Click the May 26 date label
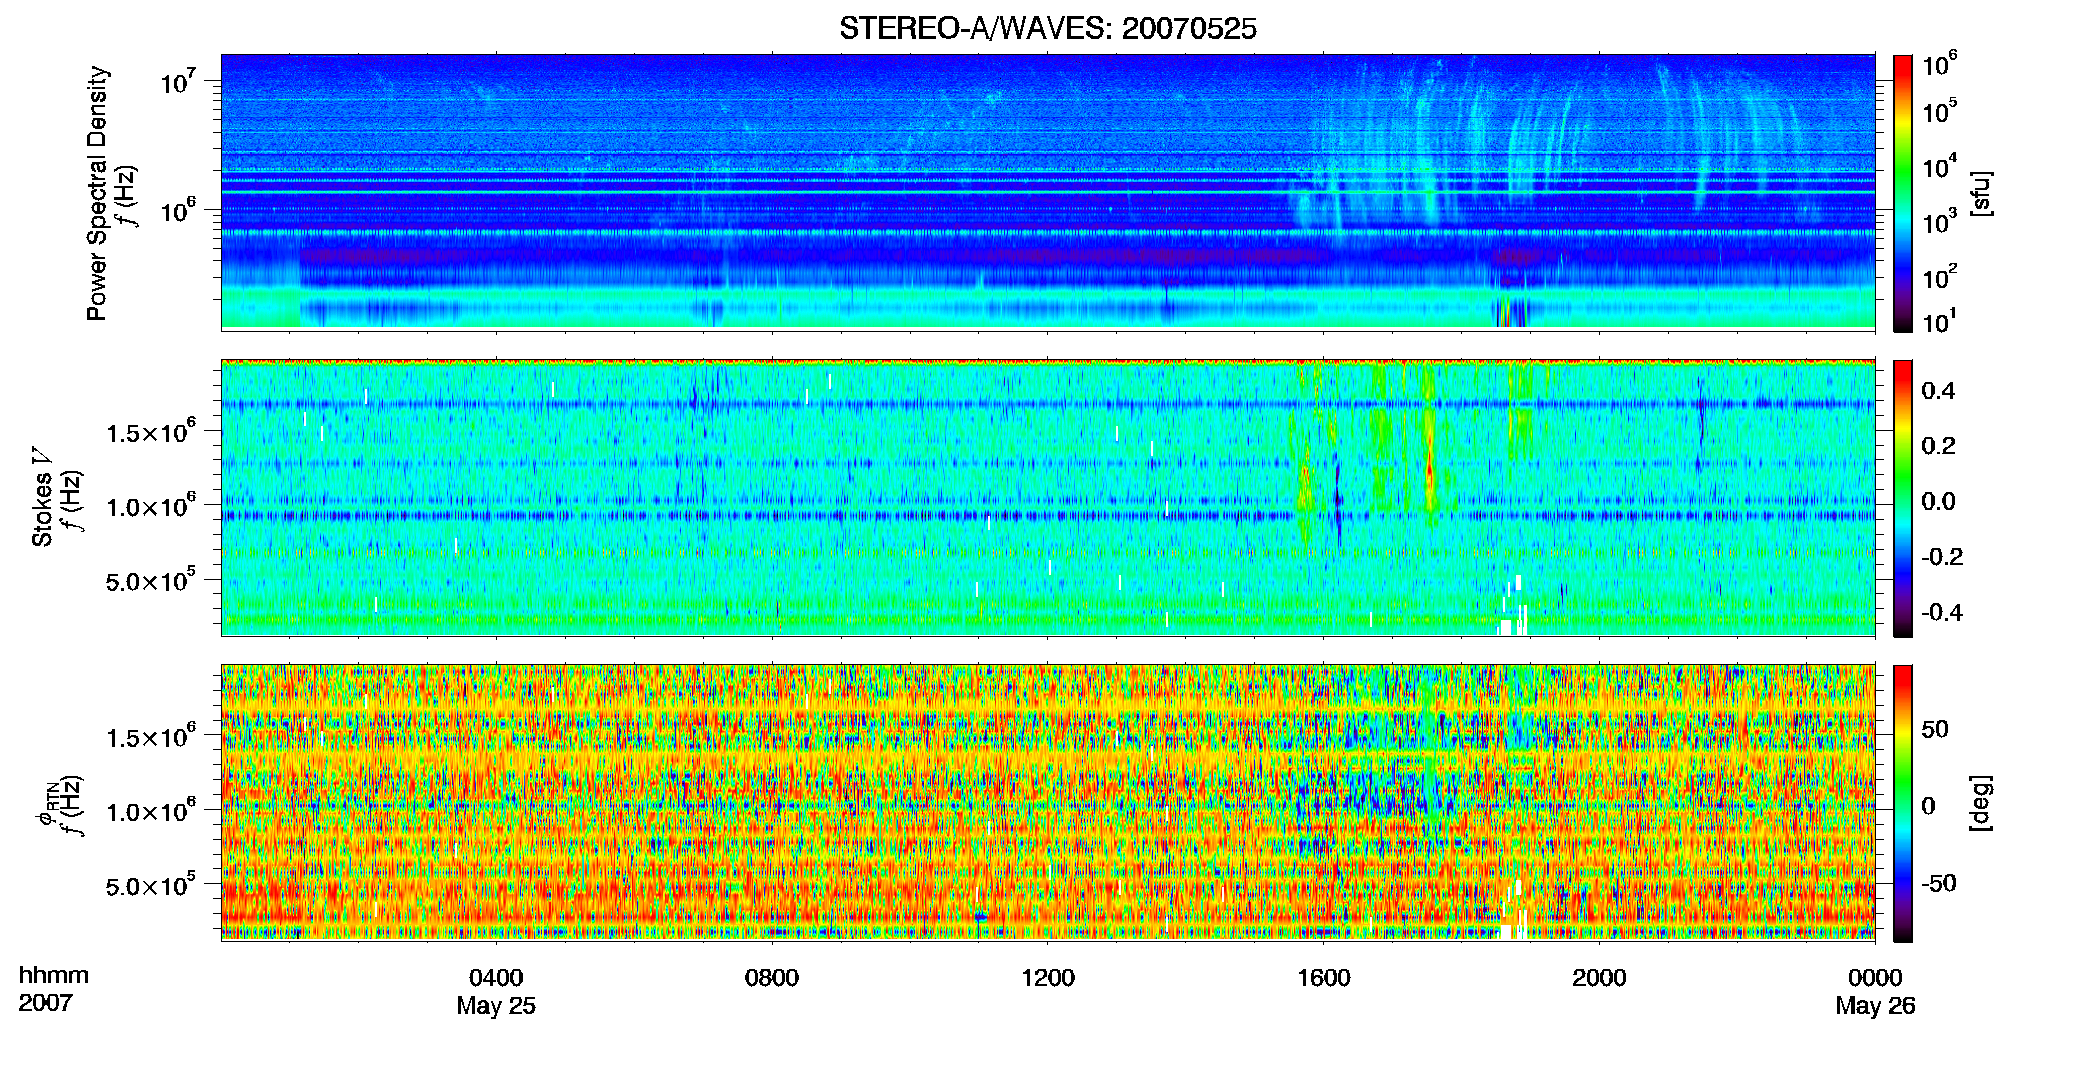Image resolution: width=2096 pixels, height=1080 pixels. 1875,1006
